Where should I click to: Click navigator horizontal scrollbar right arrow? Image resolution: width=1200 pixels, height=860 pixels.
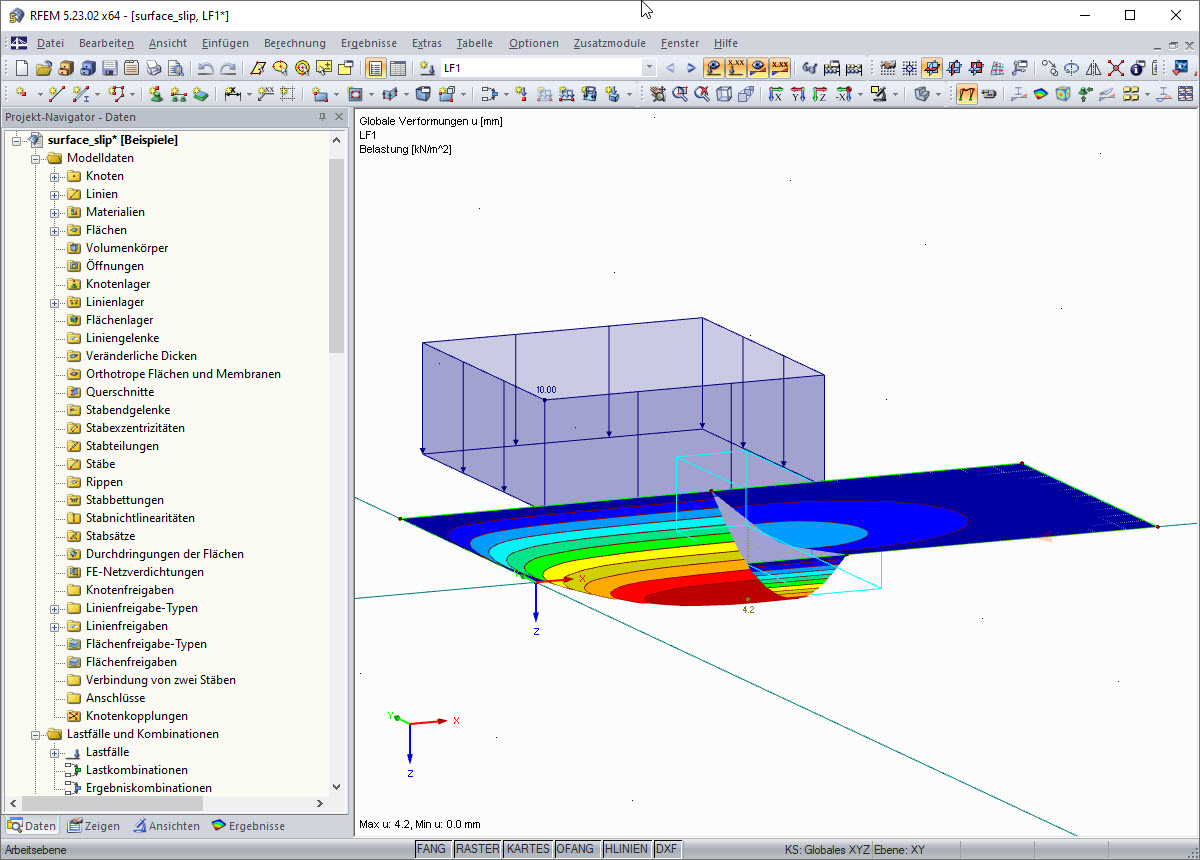tap(320, 803)
